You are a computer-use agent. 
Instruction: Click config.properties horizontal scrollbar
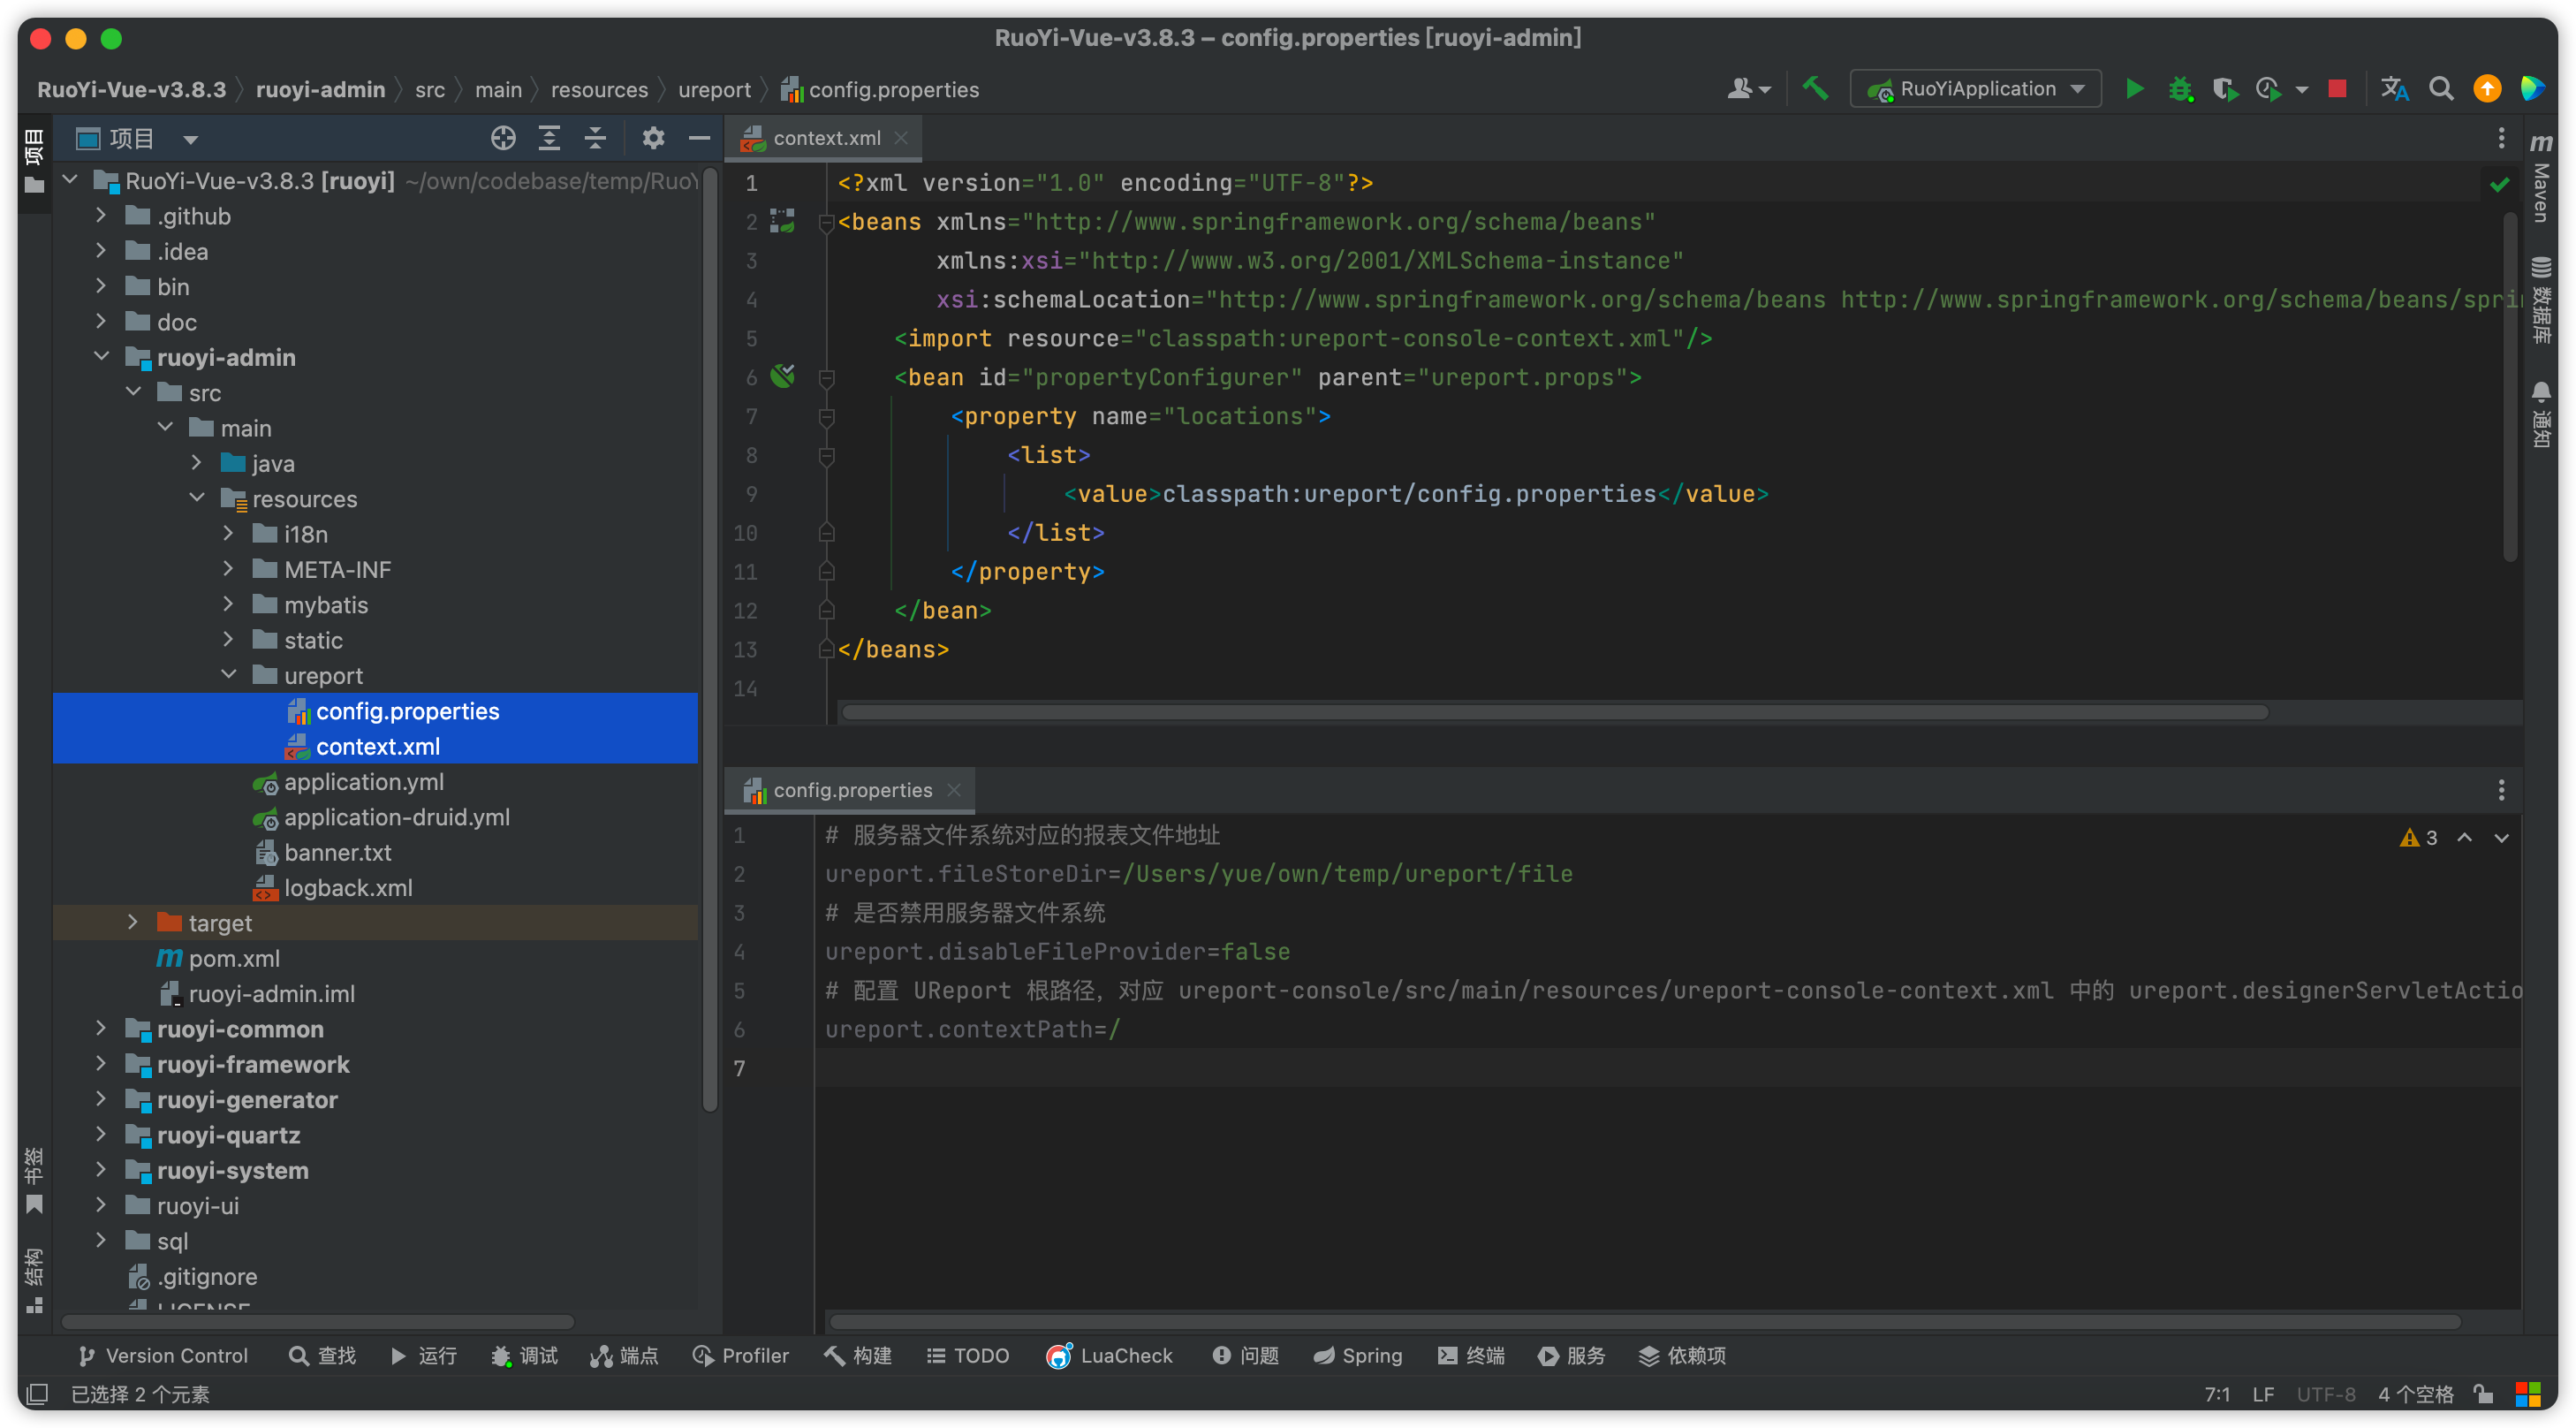click(x=1644, y=1322)
